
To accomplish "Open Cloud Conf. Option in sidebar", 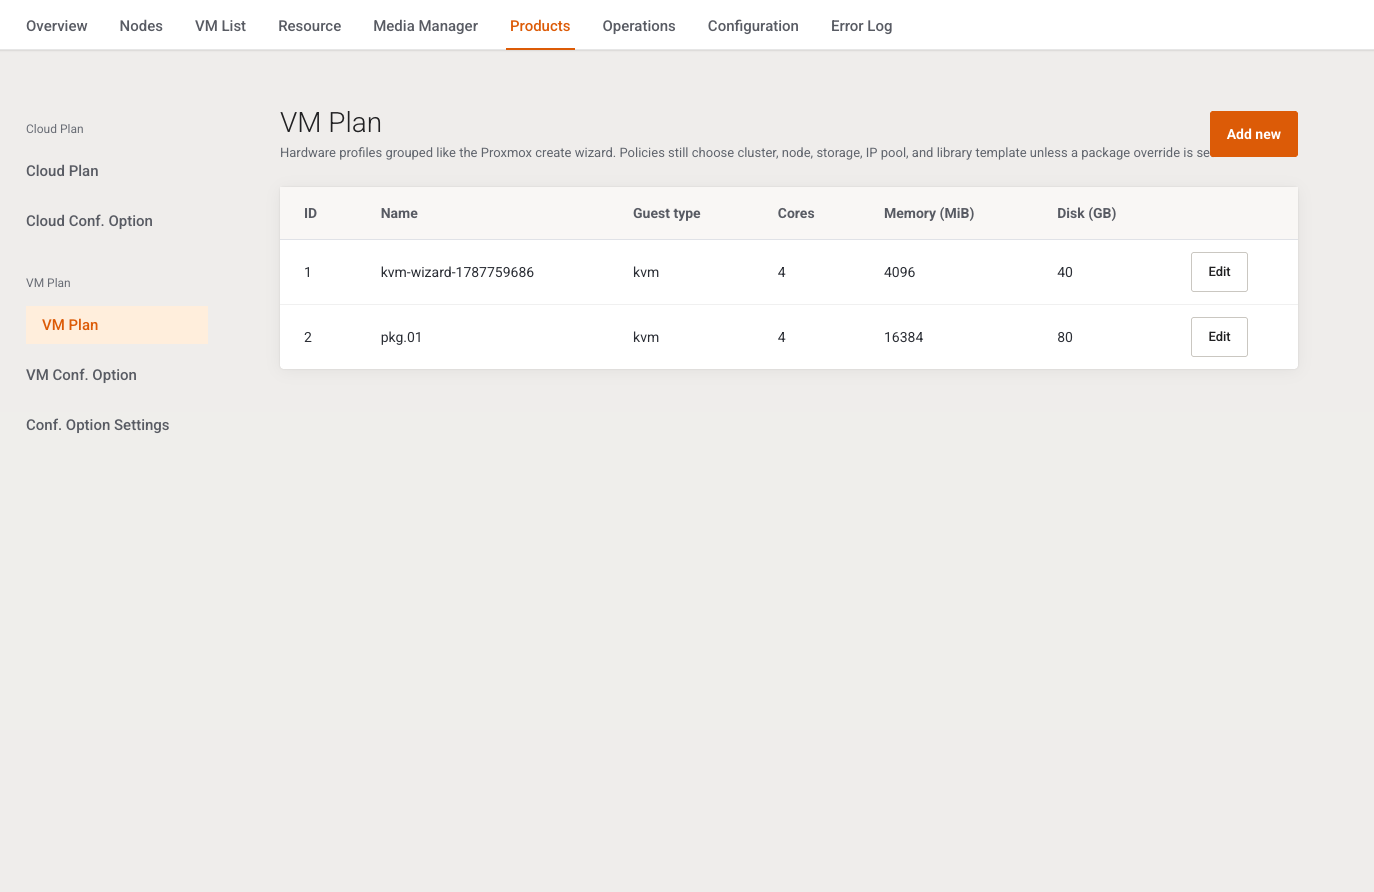I will pos(89,221).
